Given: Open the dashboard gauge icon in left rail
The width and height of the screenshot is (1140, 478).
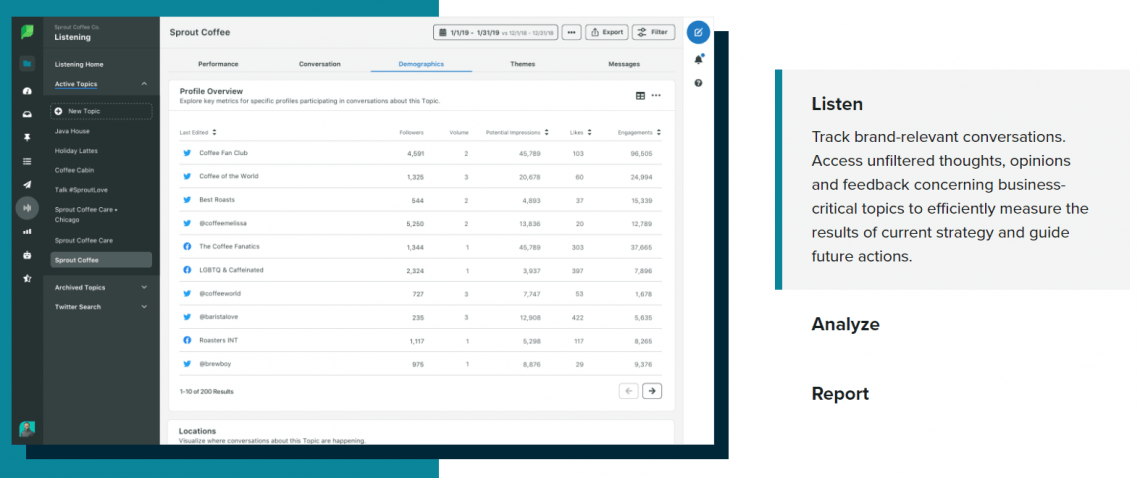Looking at the screenshot, I should coord(27,91).
